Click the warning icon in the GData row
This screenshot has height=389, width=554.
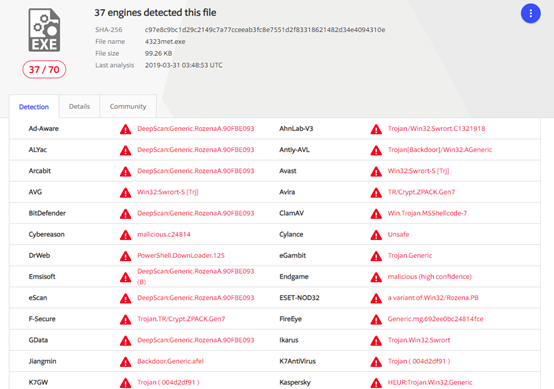click(125, 341)
